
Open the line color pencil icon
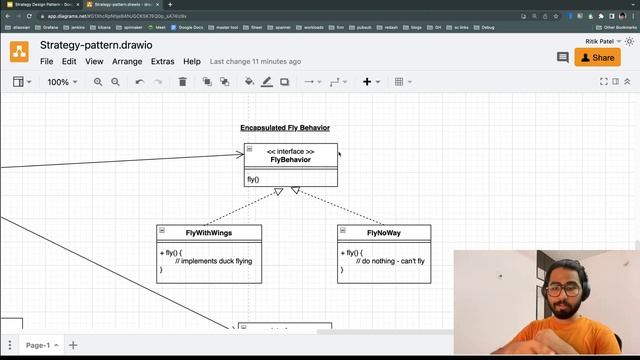(x=267, y=82)
